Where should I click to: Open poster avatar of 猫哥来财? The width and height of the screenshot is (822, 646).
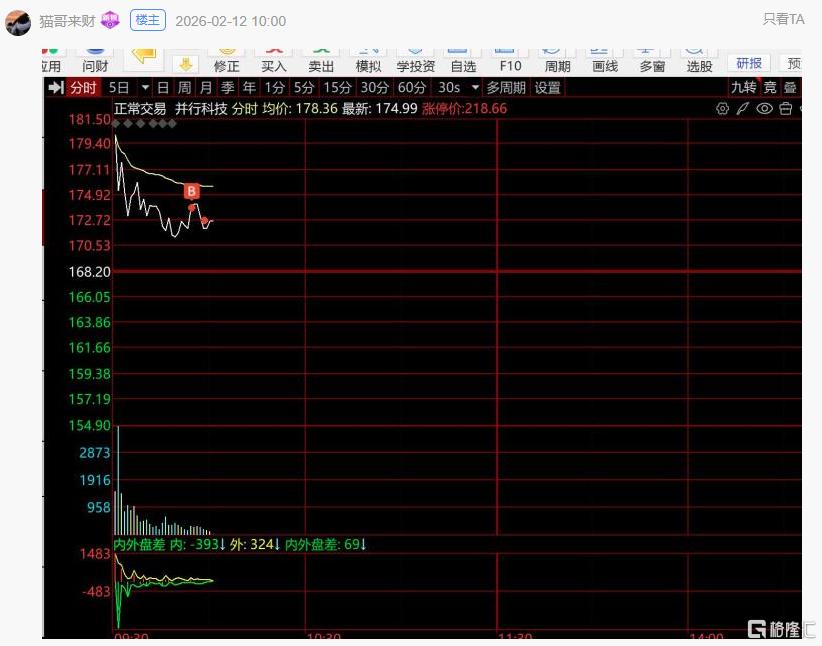tap(18, 21)
